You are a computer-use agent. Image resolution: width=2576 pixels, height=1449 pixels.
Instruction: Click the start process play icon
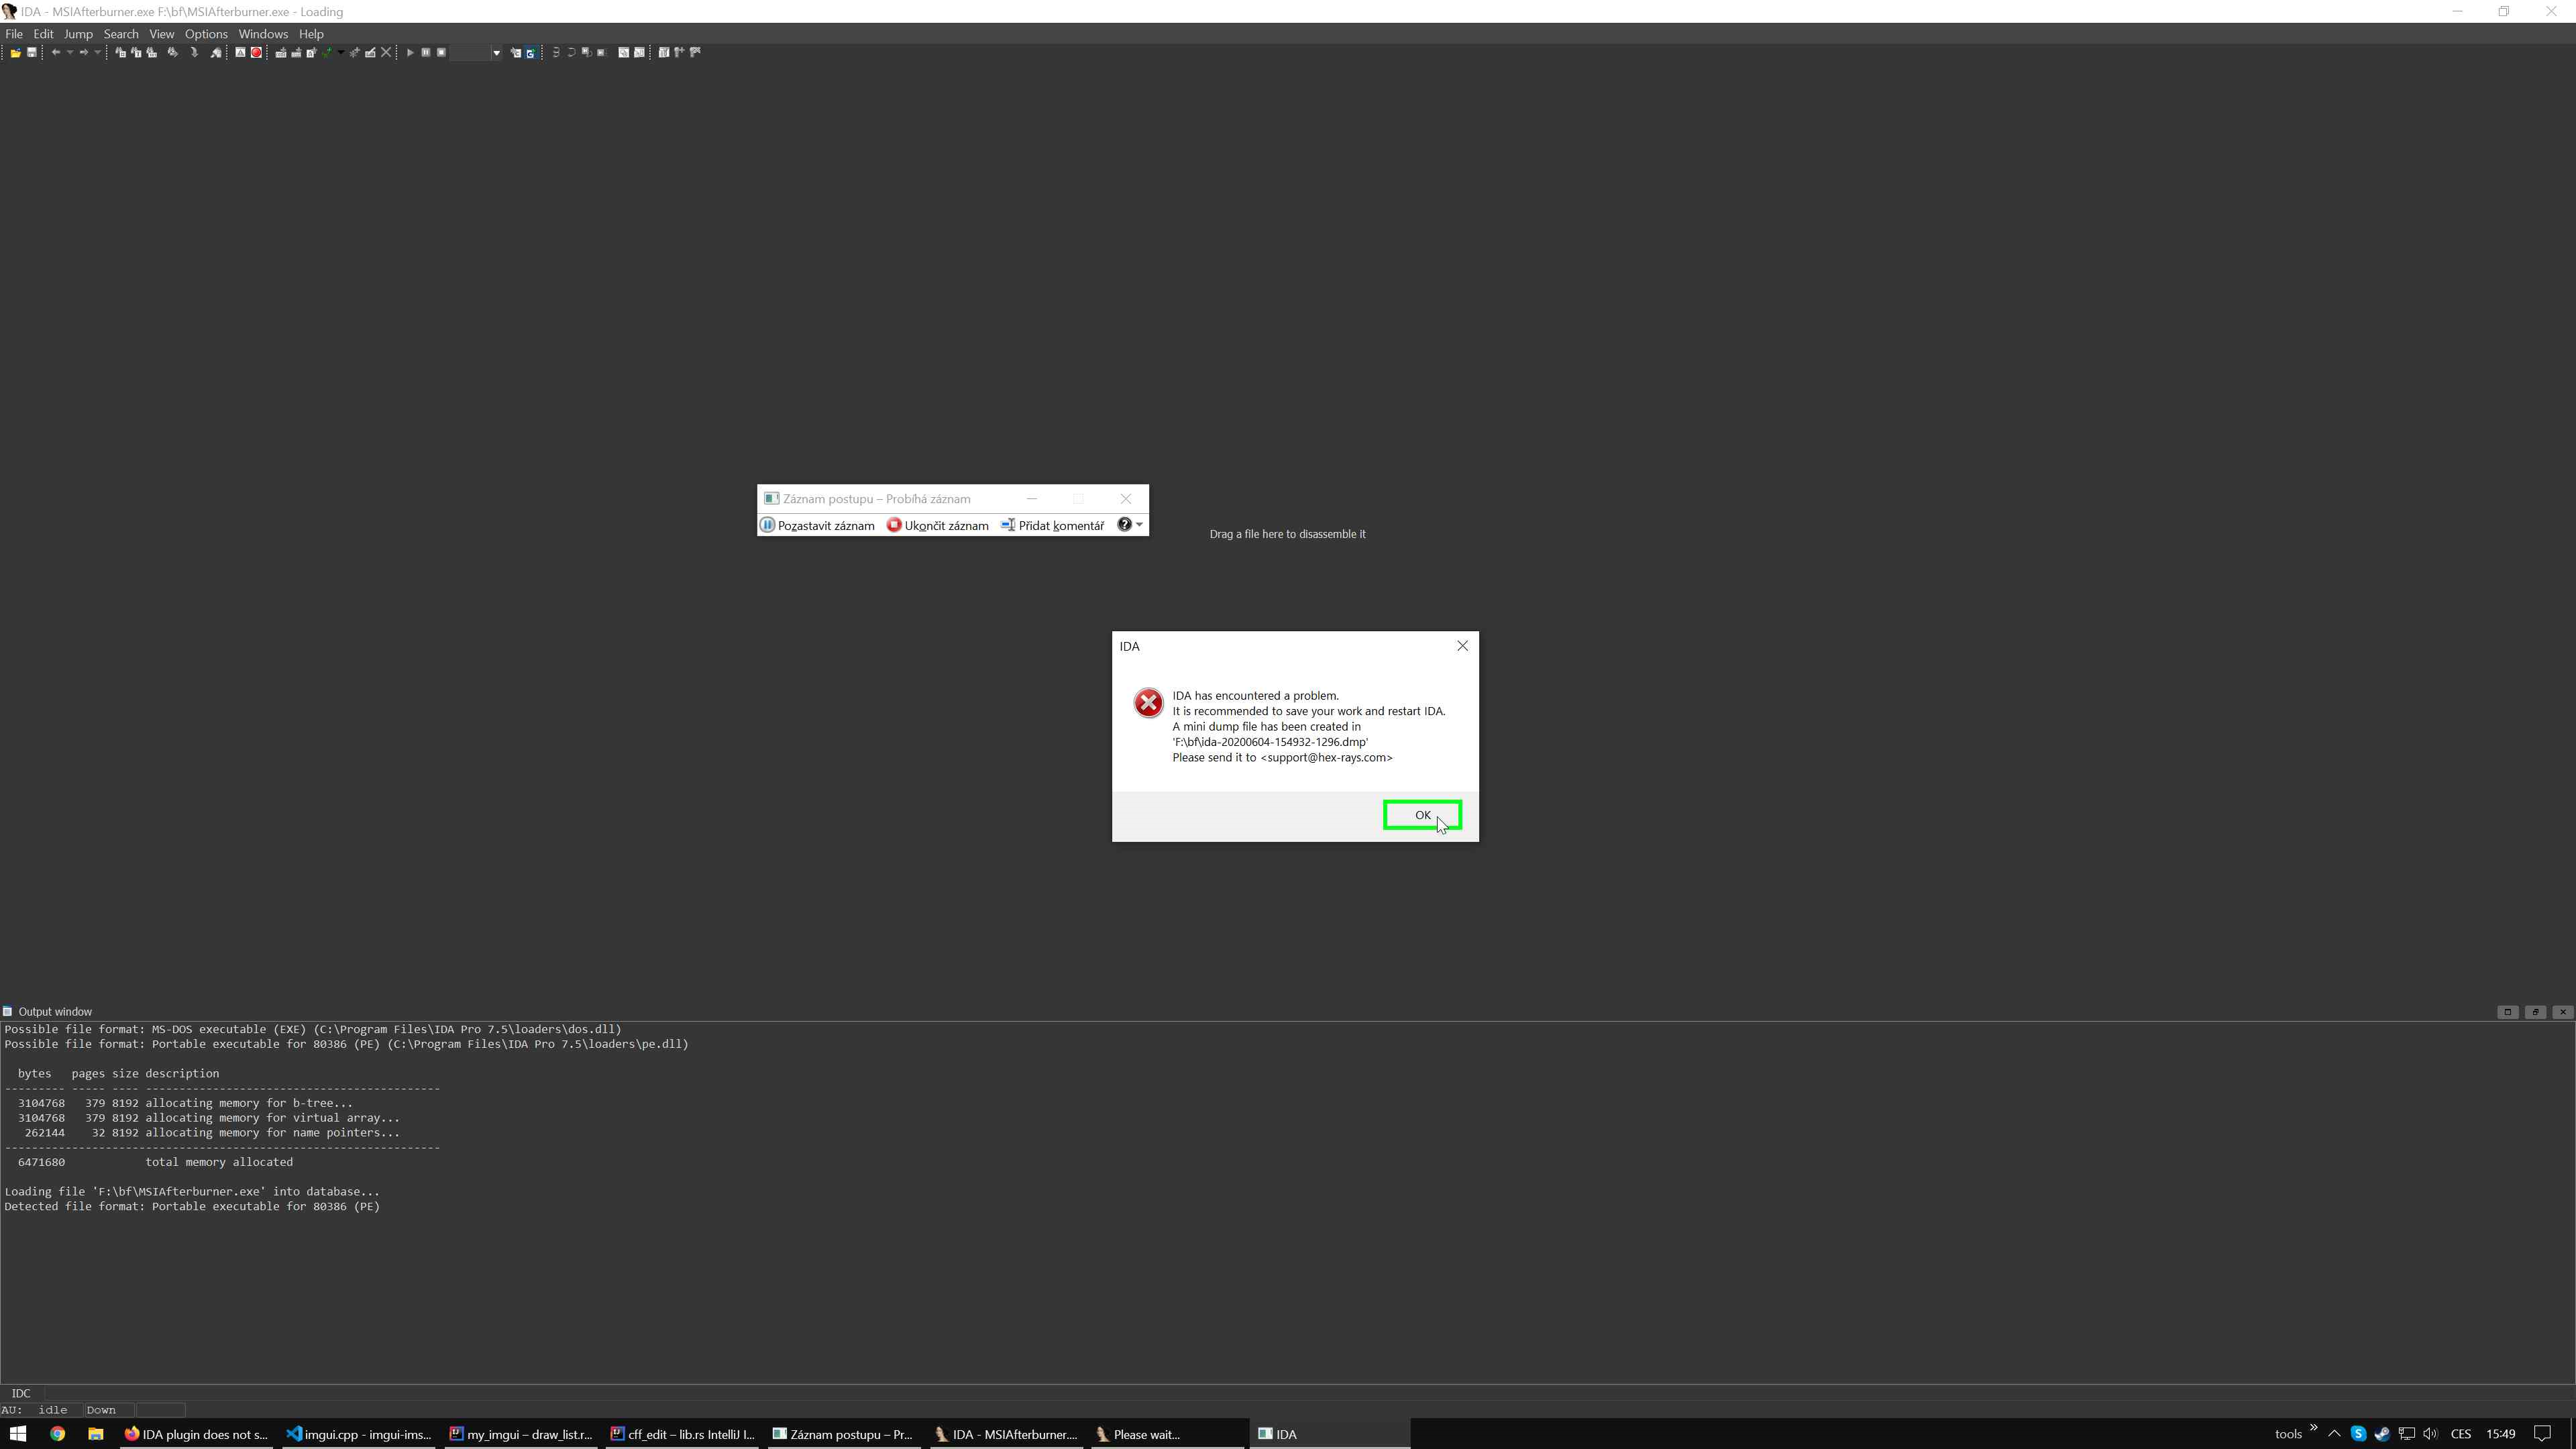[410, 53]
